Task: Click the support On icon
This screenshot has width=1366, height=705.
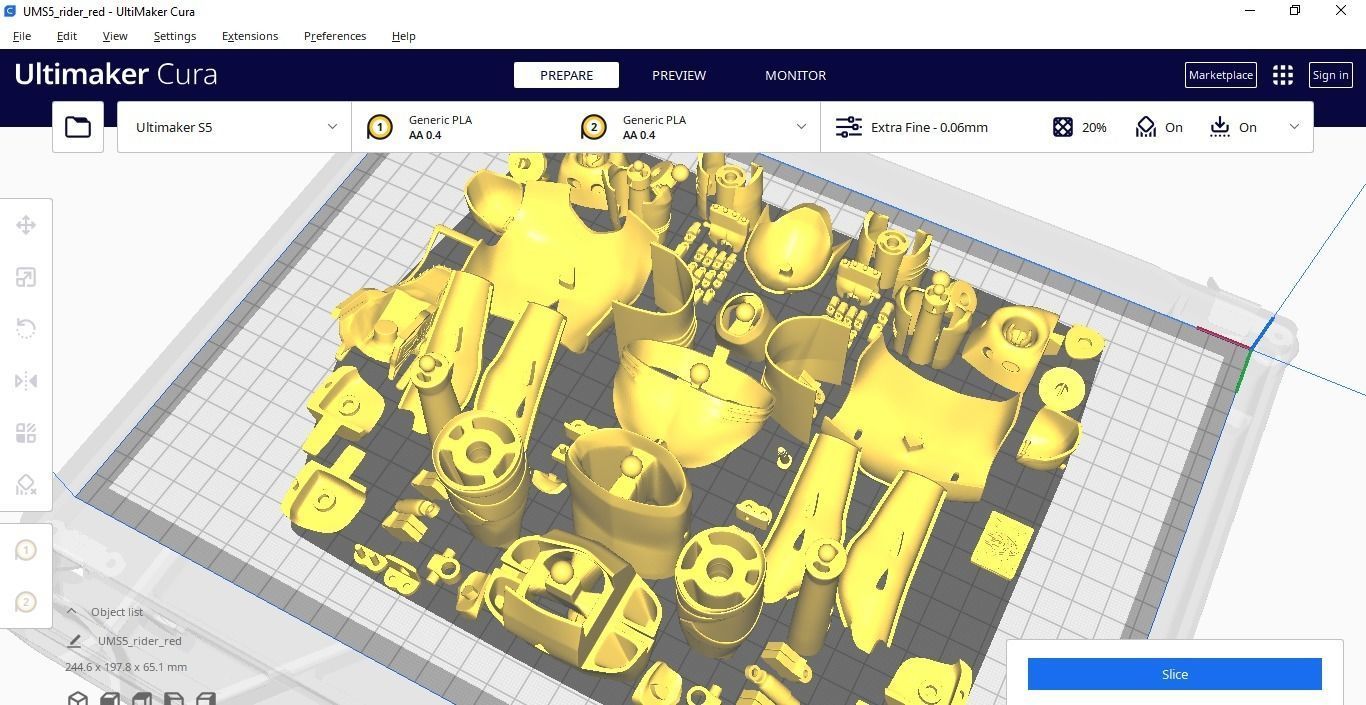Action: click(1146, 127)
